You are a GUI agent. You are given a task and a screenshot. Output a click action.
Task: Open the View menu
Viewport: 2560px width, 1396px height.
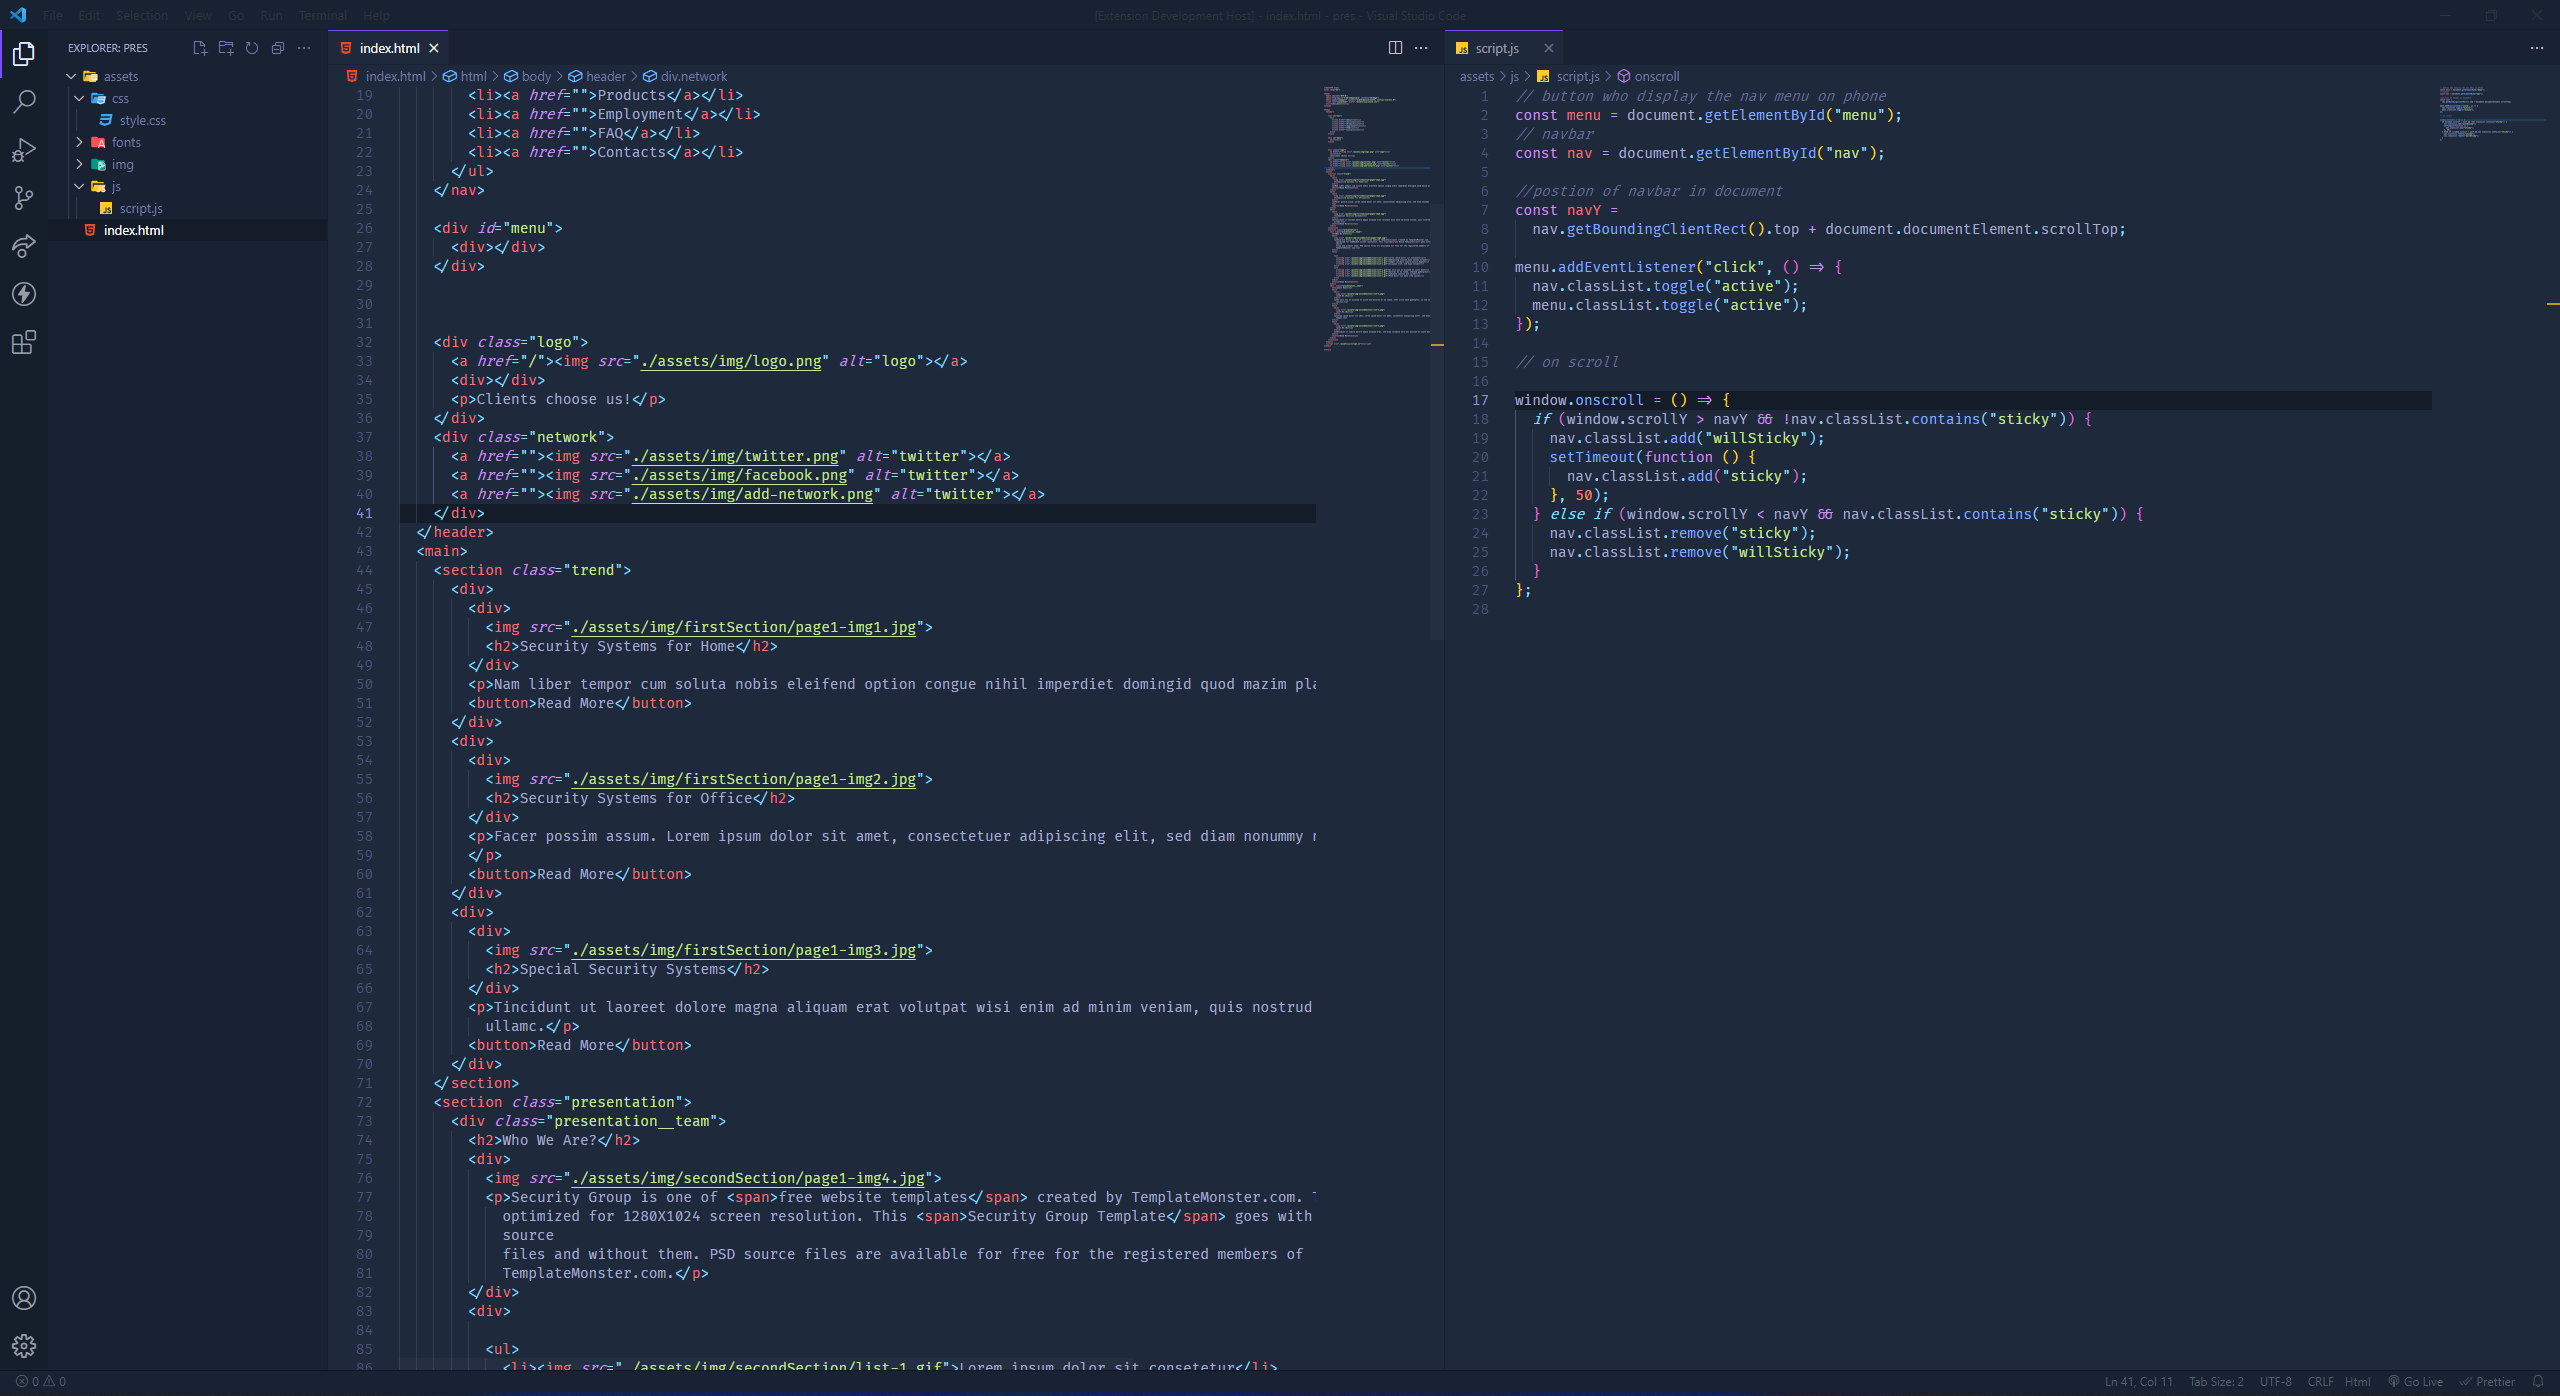click(198, 15)
